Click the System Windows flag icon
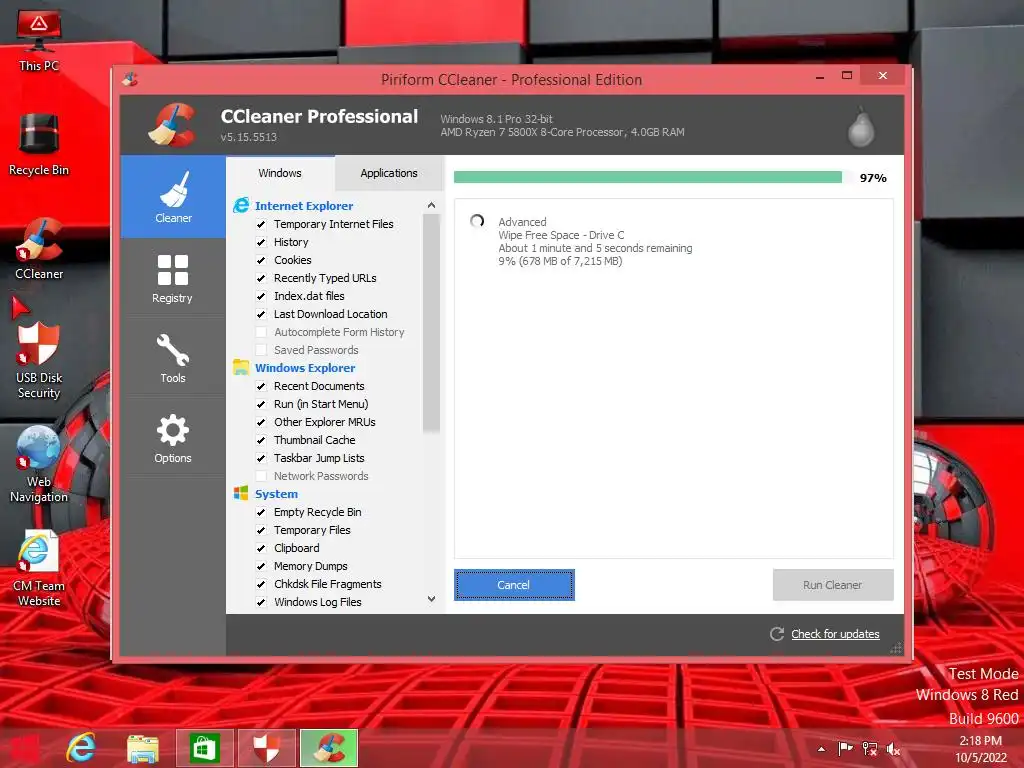The width and height of the screenshot is (1024, 768). (241, 493)
